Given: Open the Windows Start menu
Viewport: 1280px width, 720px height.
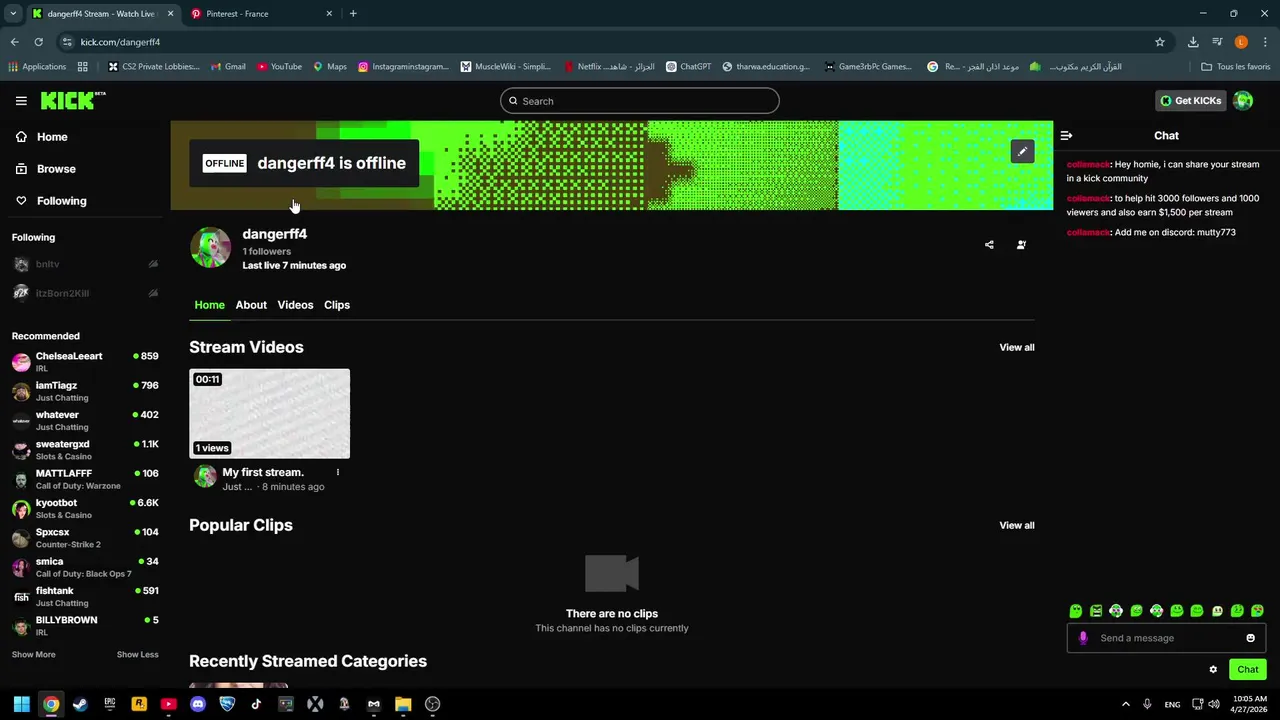Looking at the screenshot, I should [21, 704].
